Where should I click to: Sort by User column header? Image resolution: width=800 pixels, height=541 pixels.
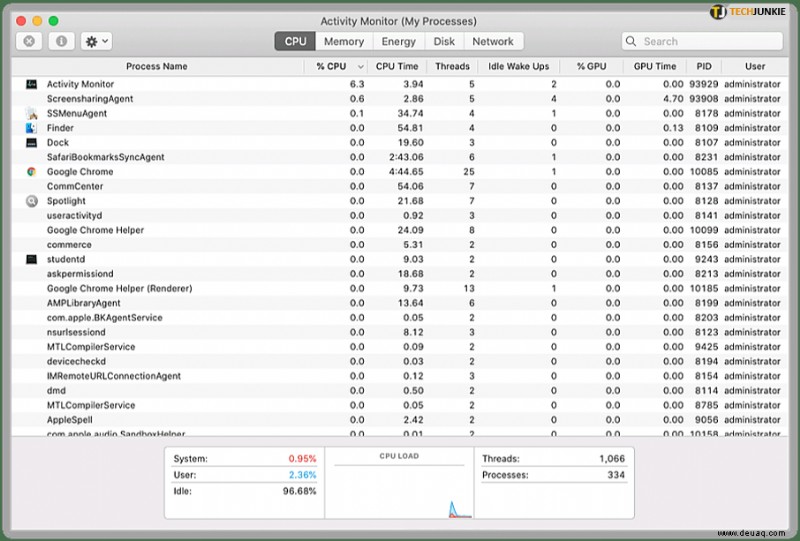755,66
